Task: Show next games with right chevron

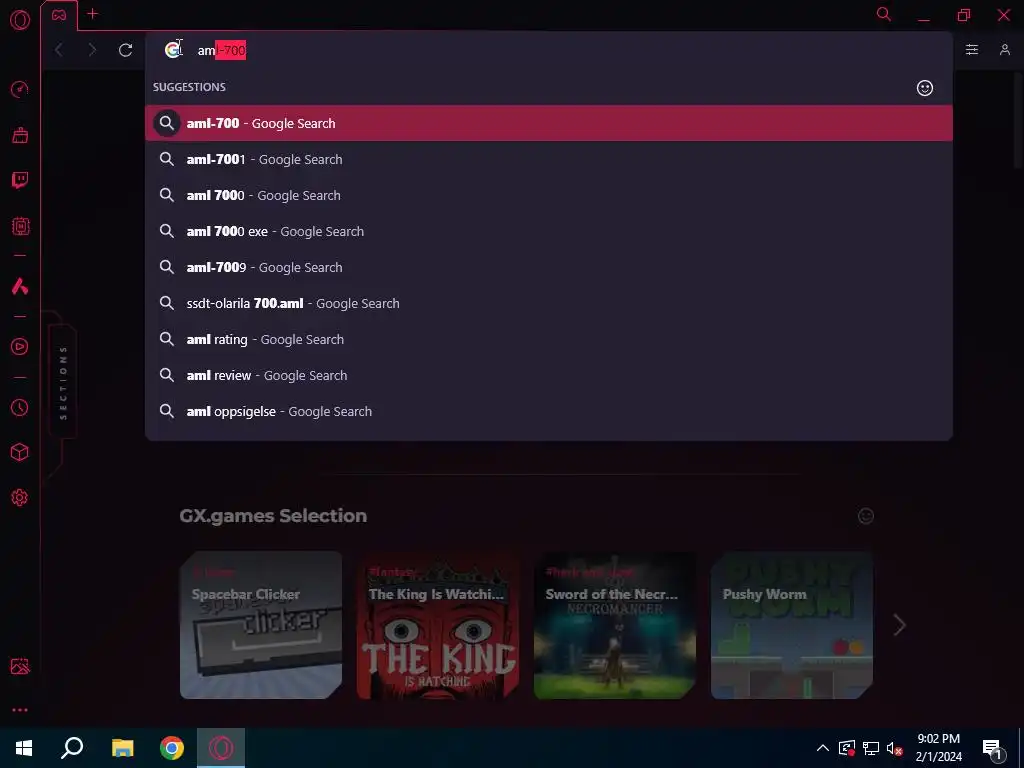Action: [x=899, y=625]
